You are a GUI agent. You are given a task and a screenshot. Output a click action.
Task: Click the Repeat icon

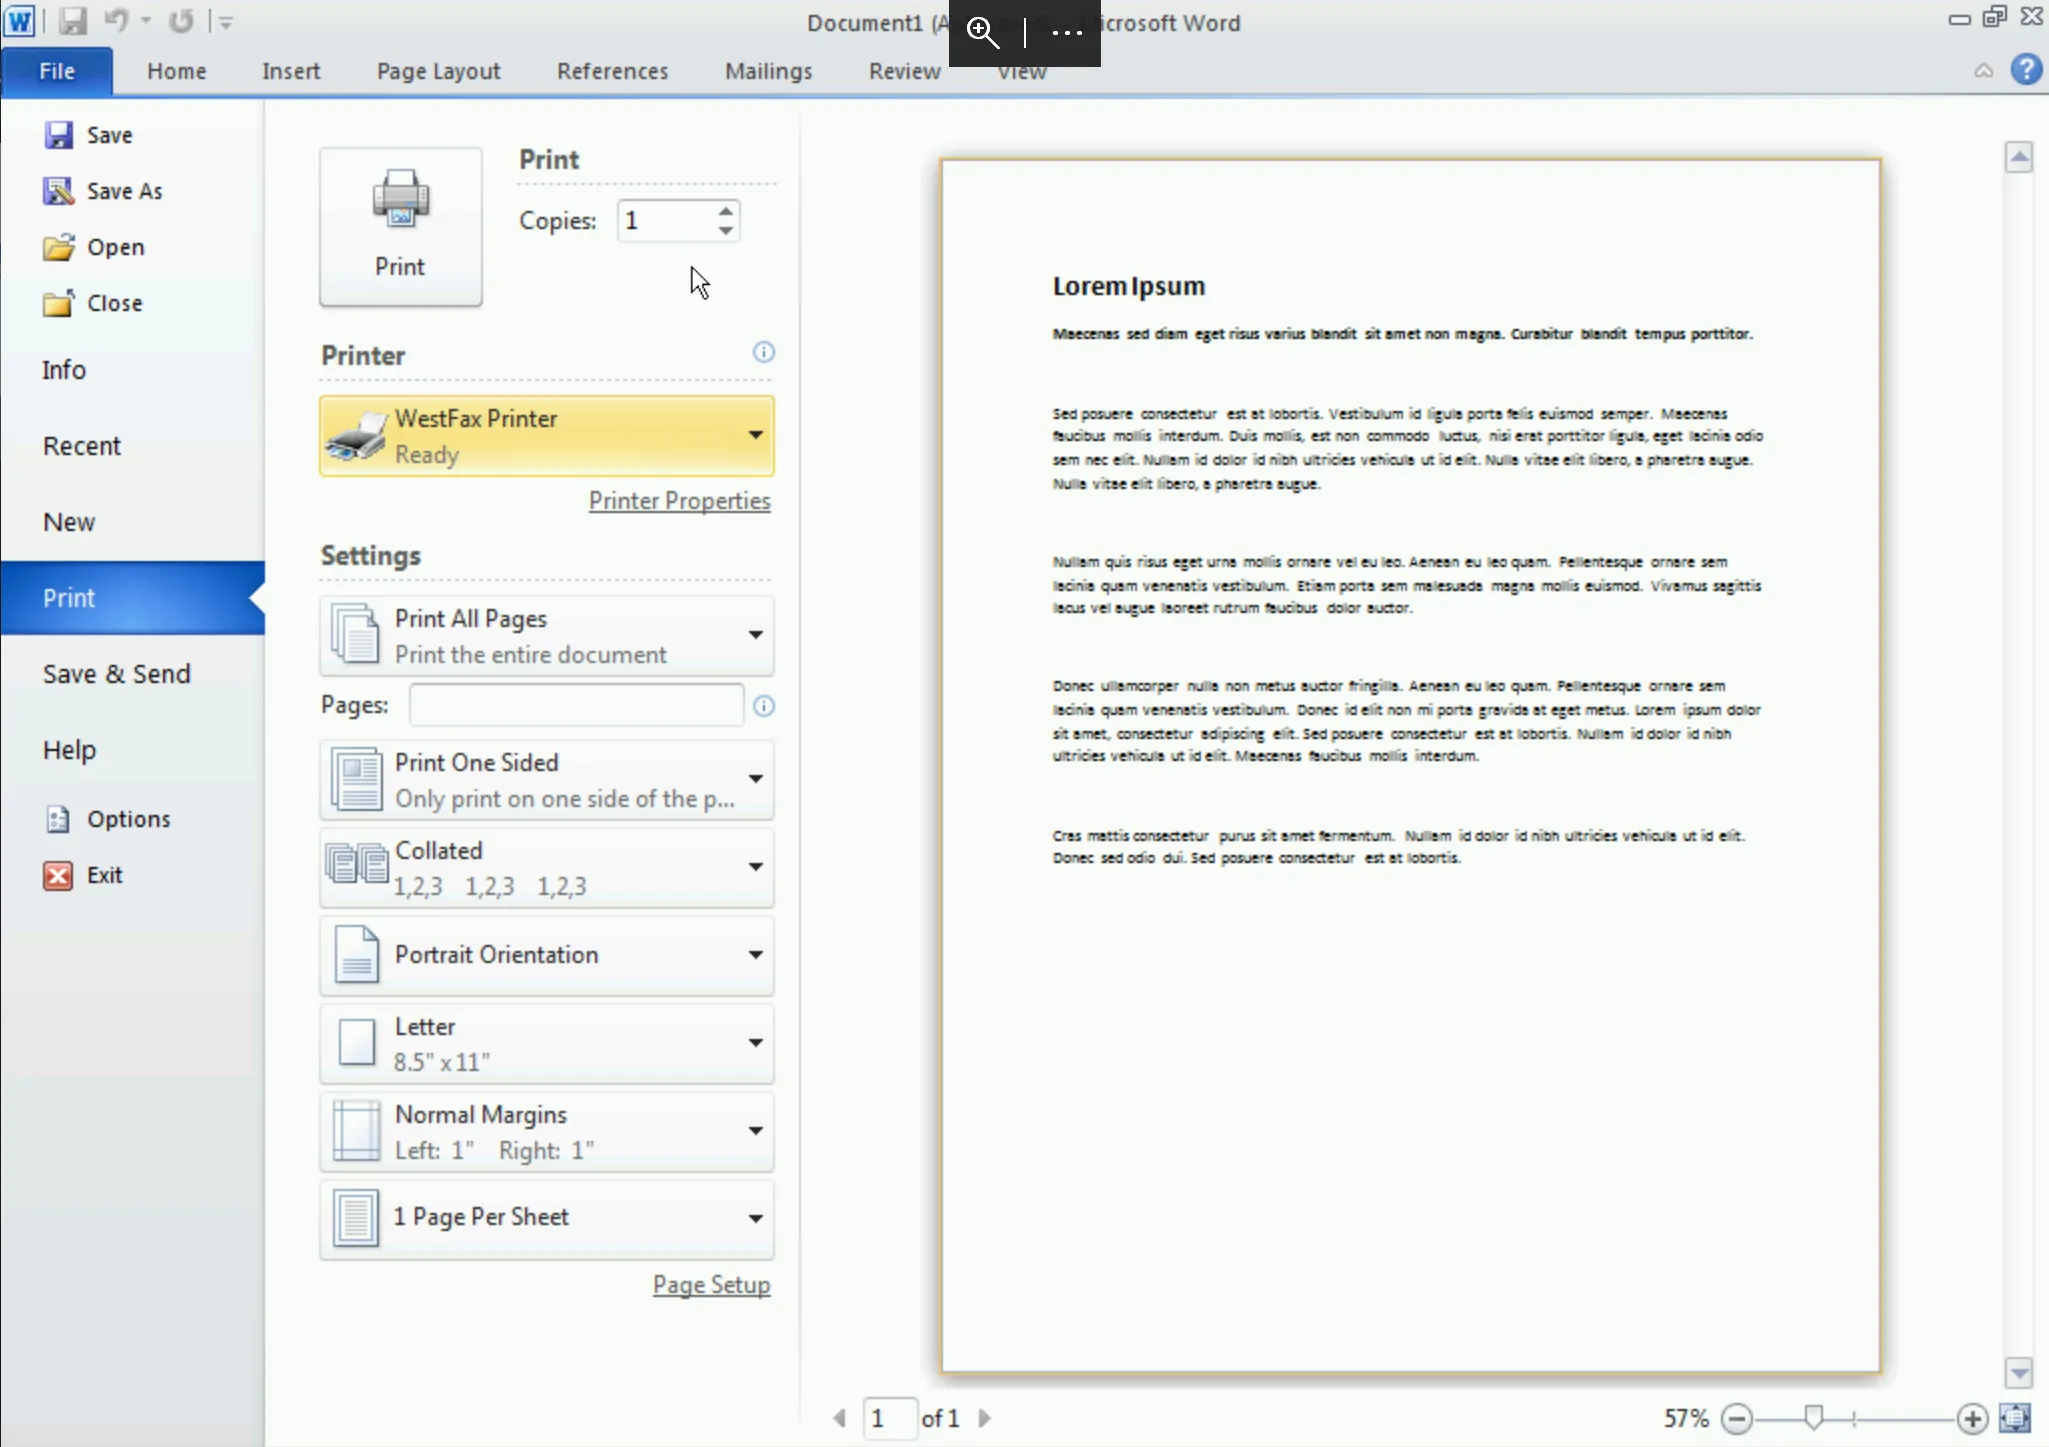click(180, 20)
